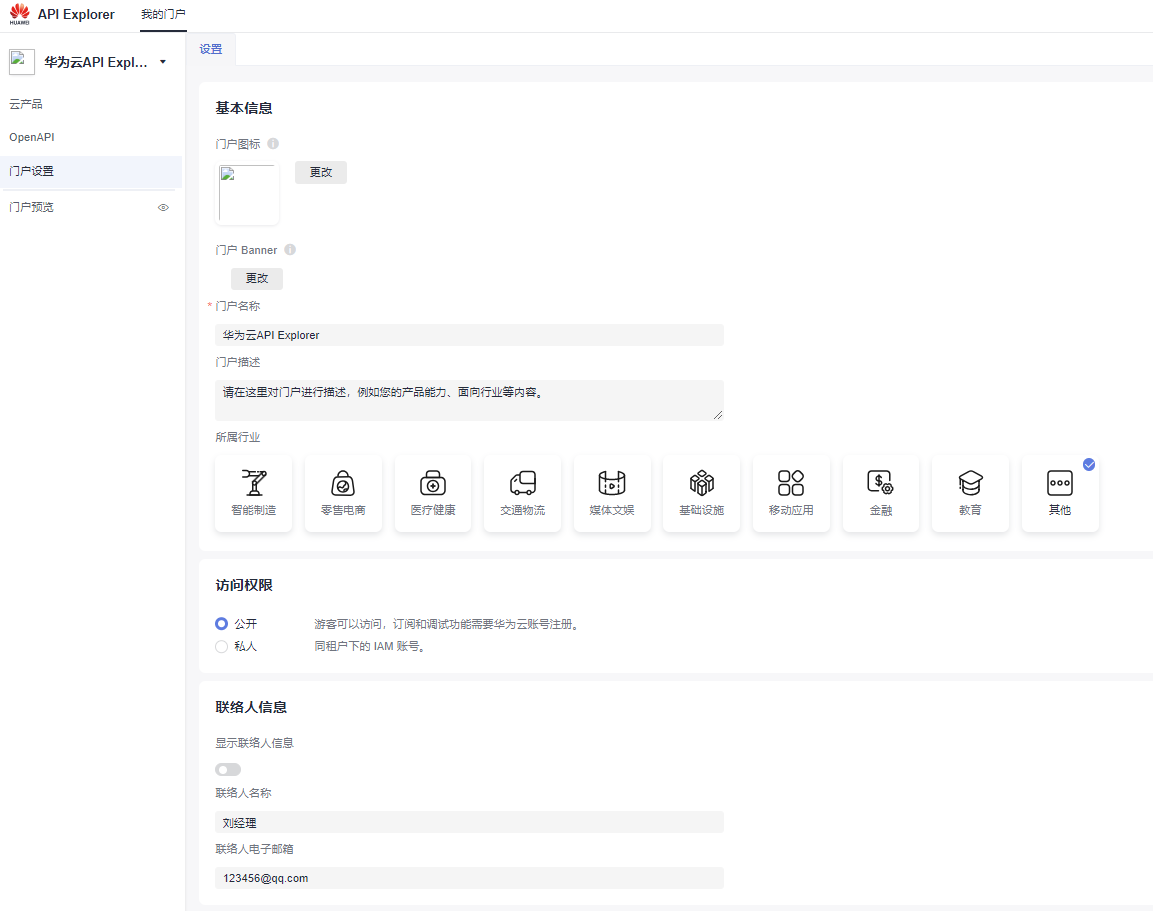This screenshot has height=911, width=1153.
Task: Go to 门户设置 in the sidebar
Action: (91, 171)
